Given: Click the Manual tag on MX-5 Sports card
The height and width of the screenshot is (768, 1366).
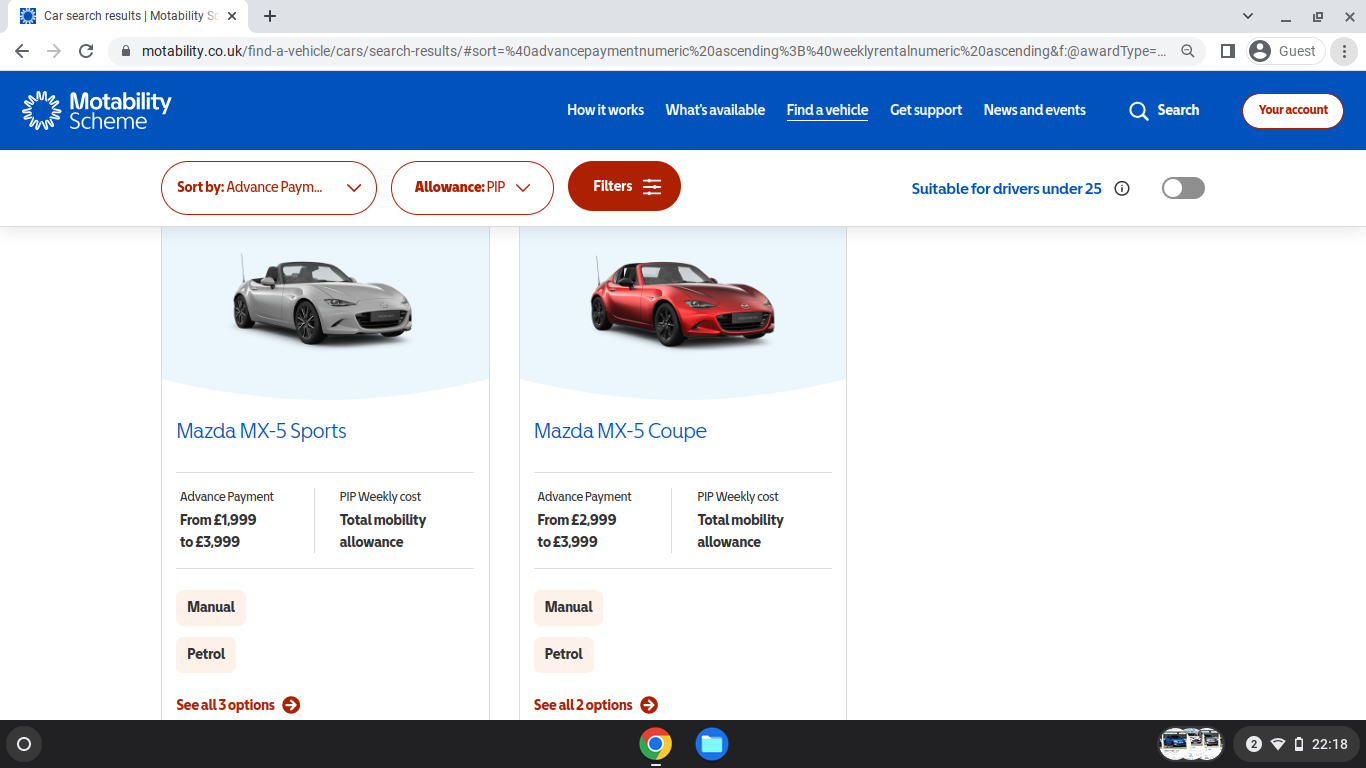Looking at the screenshot, I should [x=211, y=607].
